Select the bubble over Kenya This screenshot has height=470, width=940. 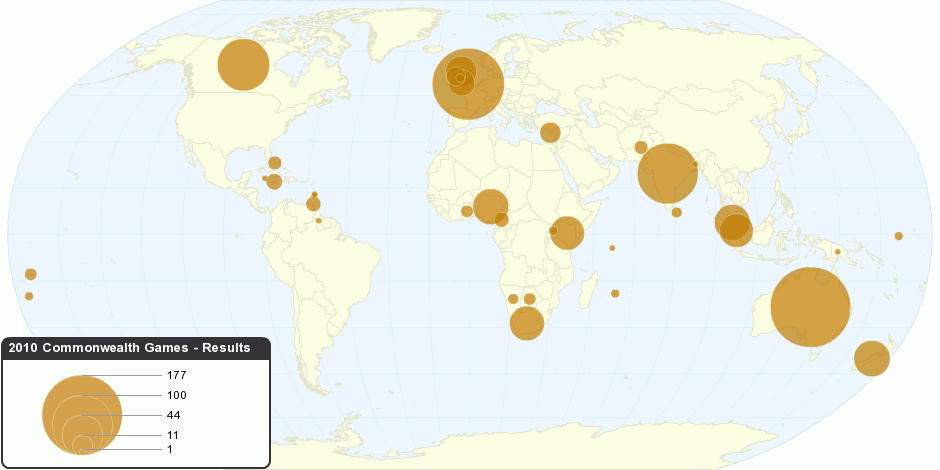[567, 232]
